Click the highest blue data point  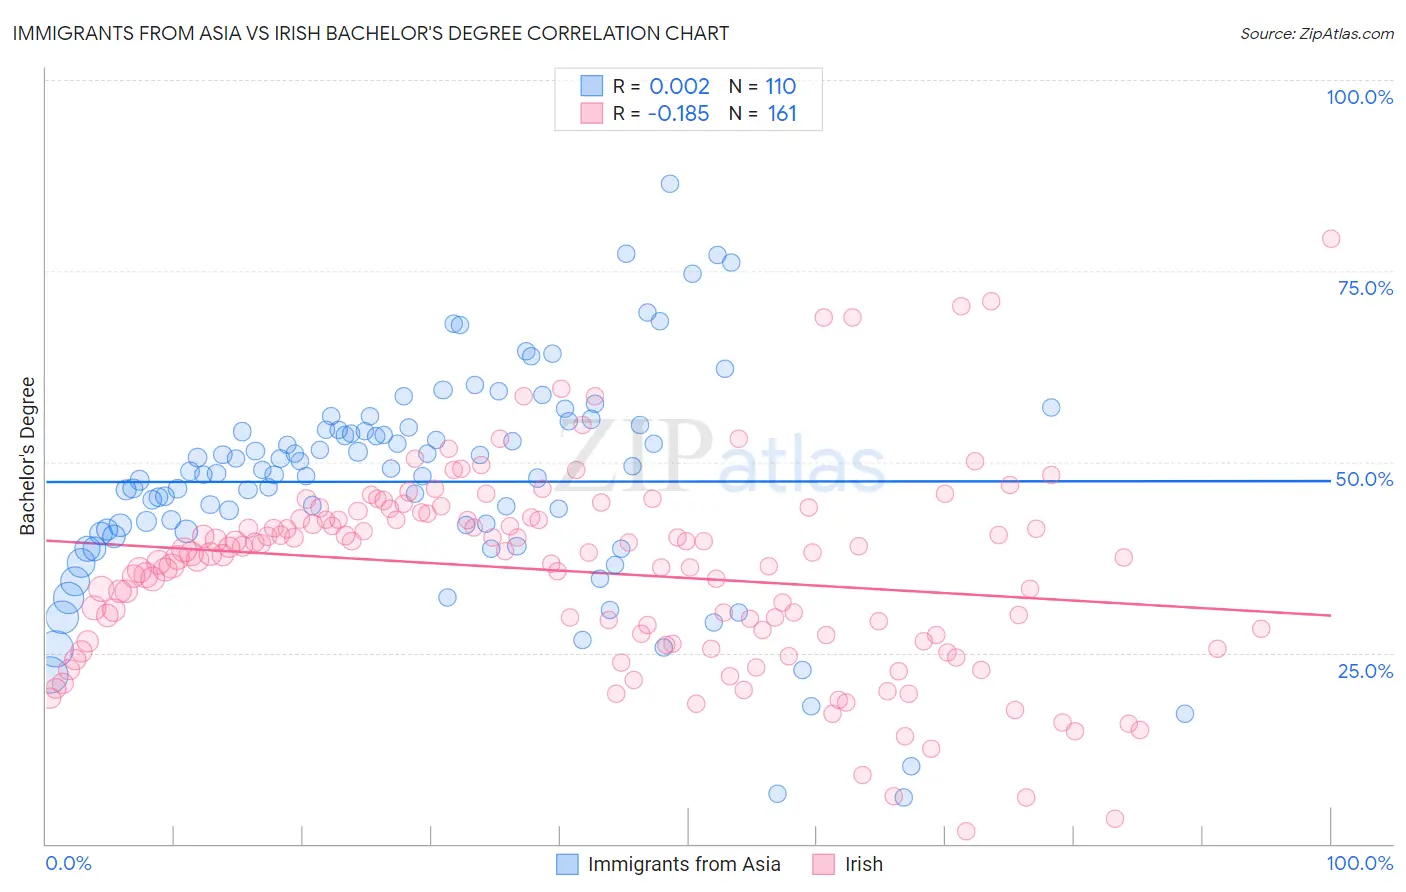[670, 184]
